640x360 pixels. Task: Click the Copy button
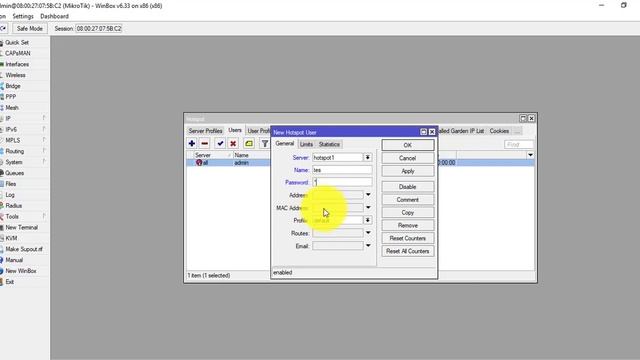407,213
